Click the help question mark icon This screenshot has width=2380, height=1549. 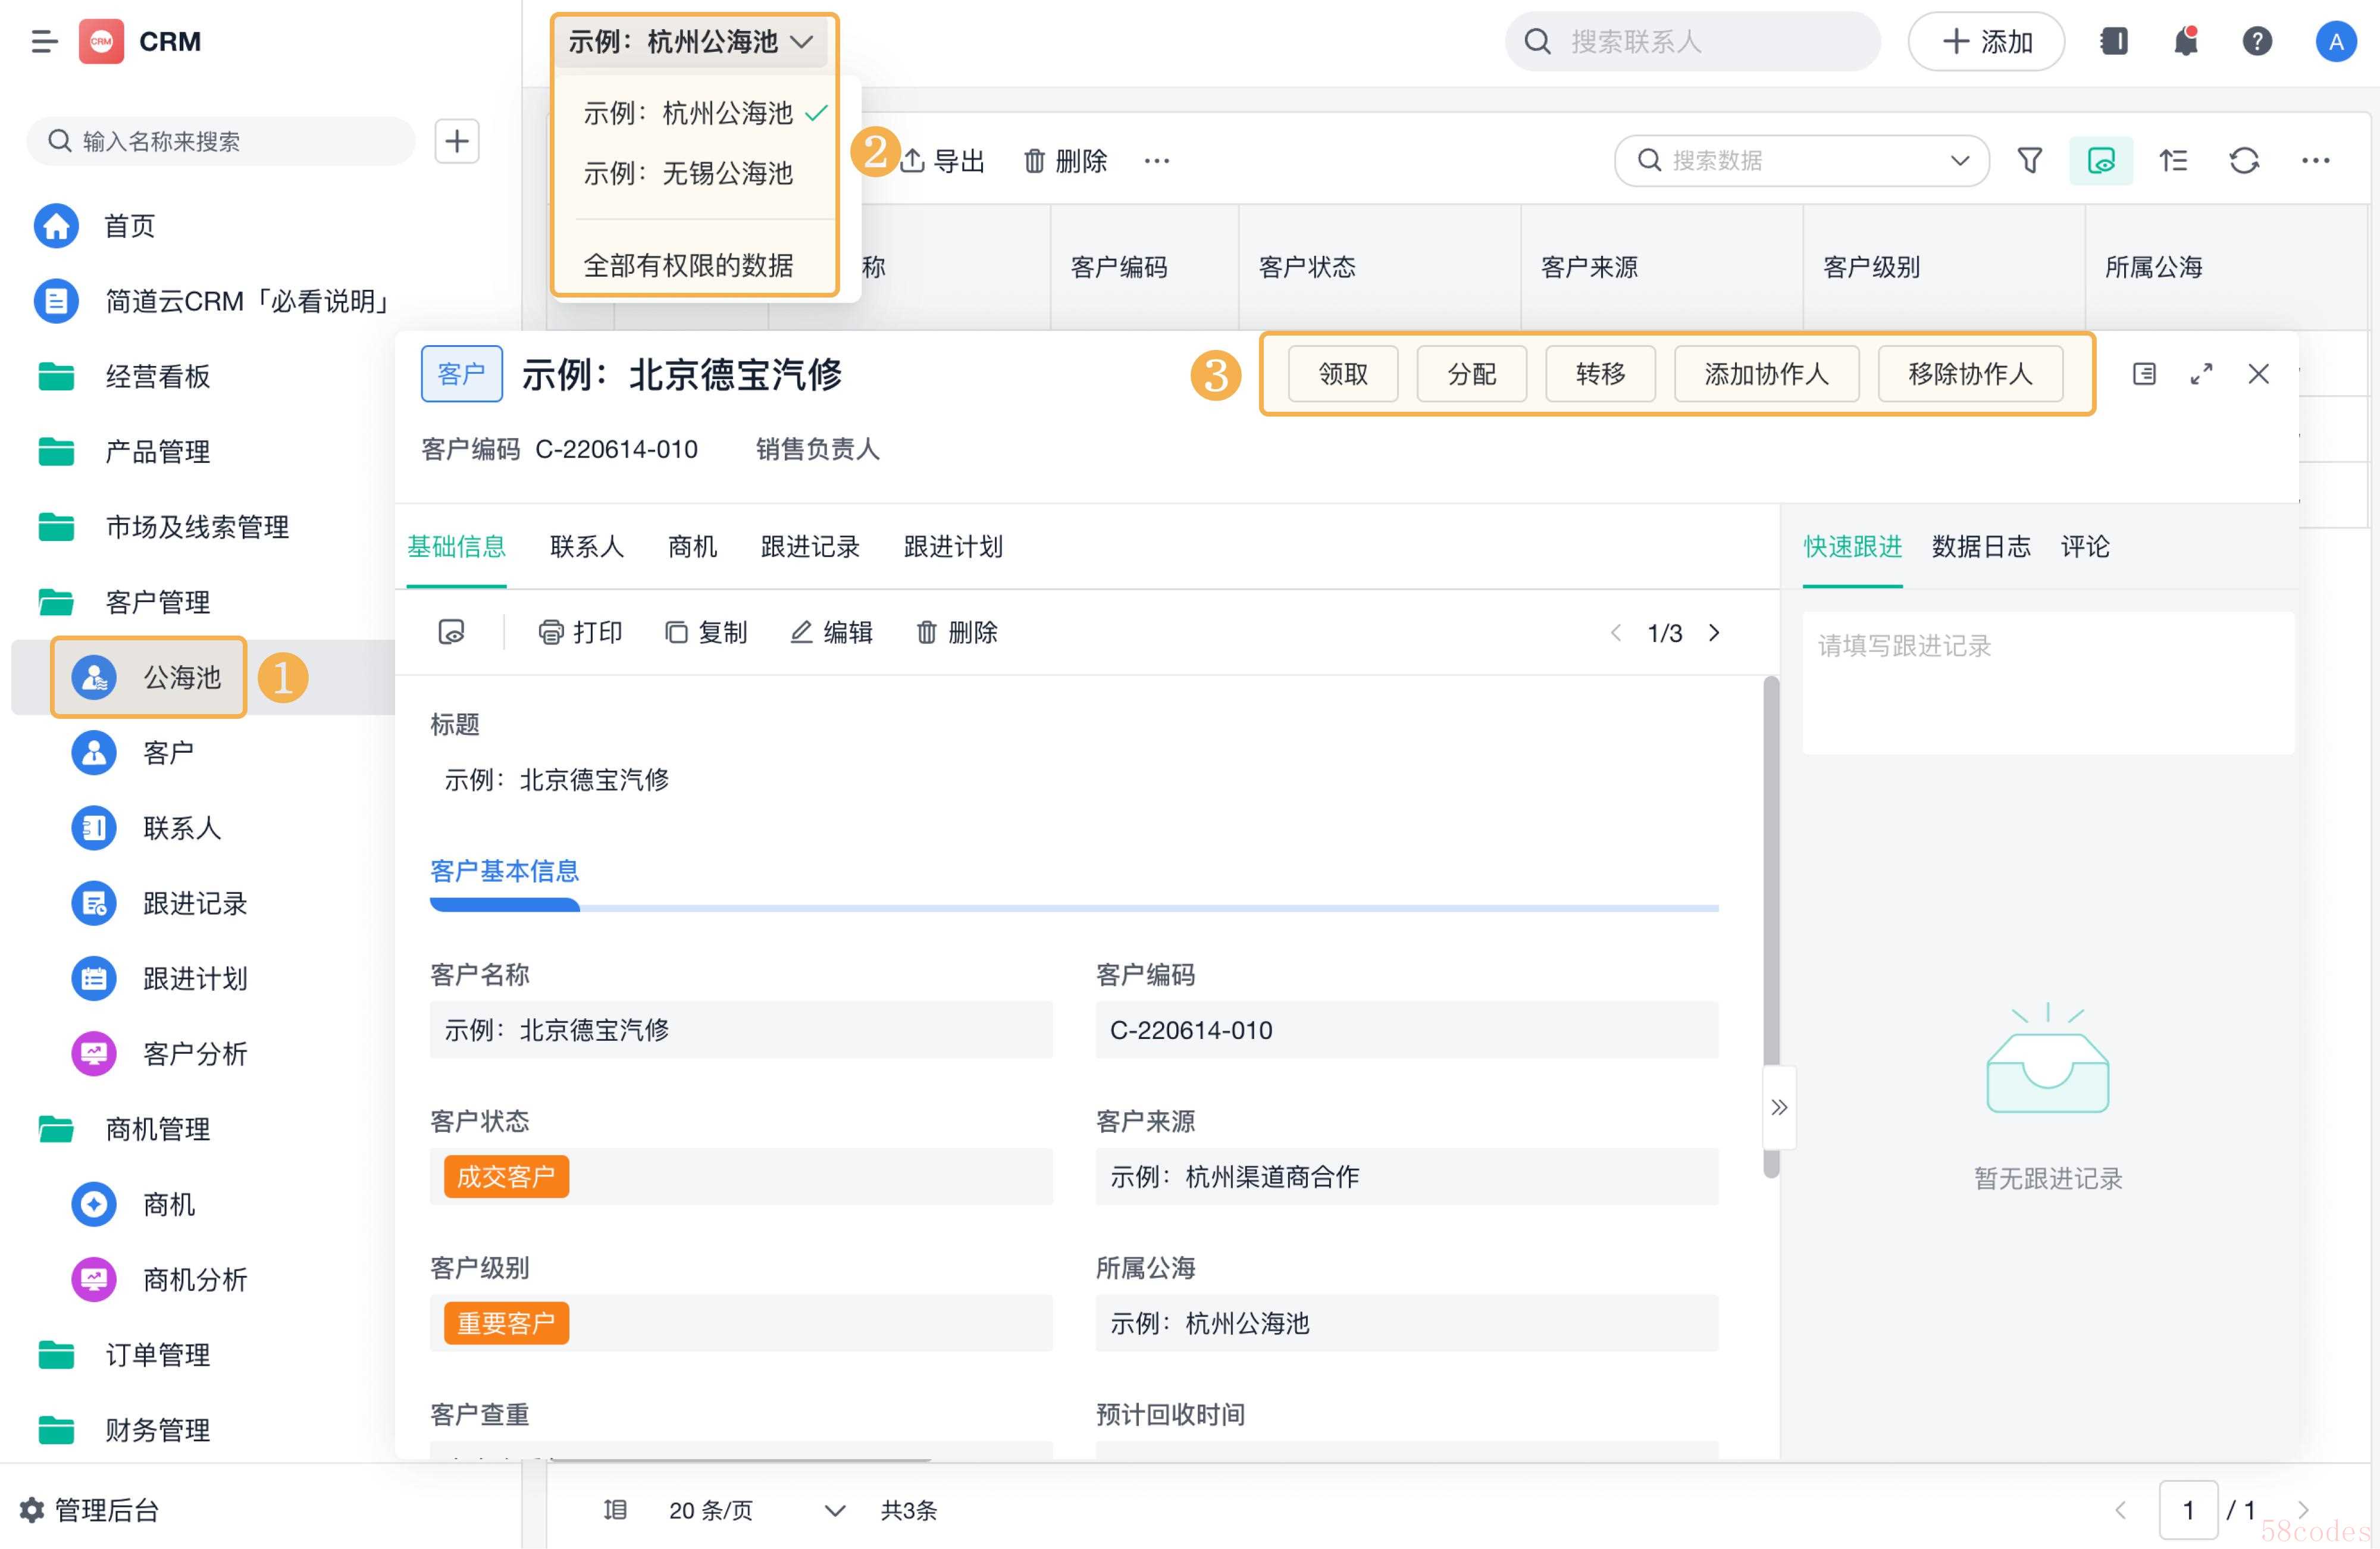tap(2257, 41)
